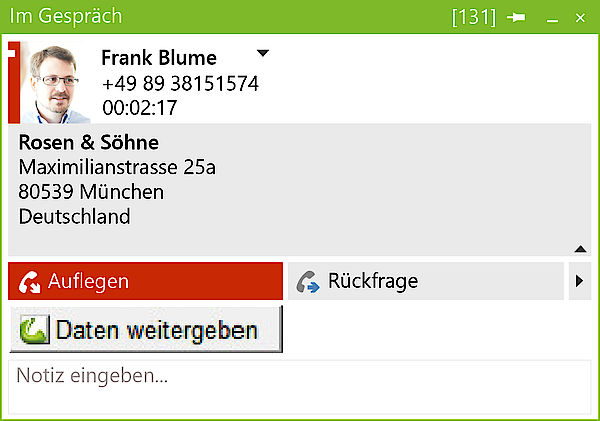Start a consultation call with Rückfrage
The image size is (600, 421).
coord(426,281)
